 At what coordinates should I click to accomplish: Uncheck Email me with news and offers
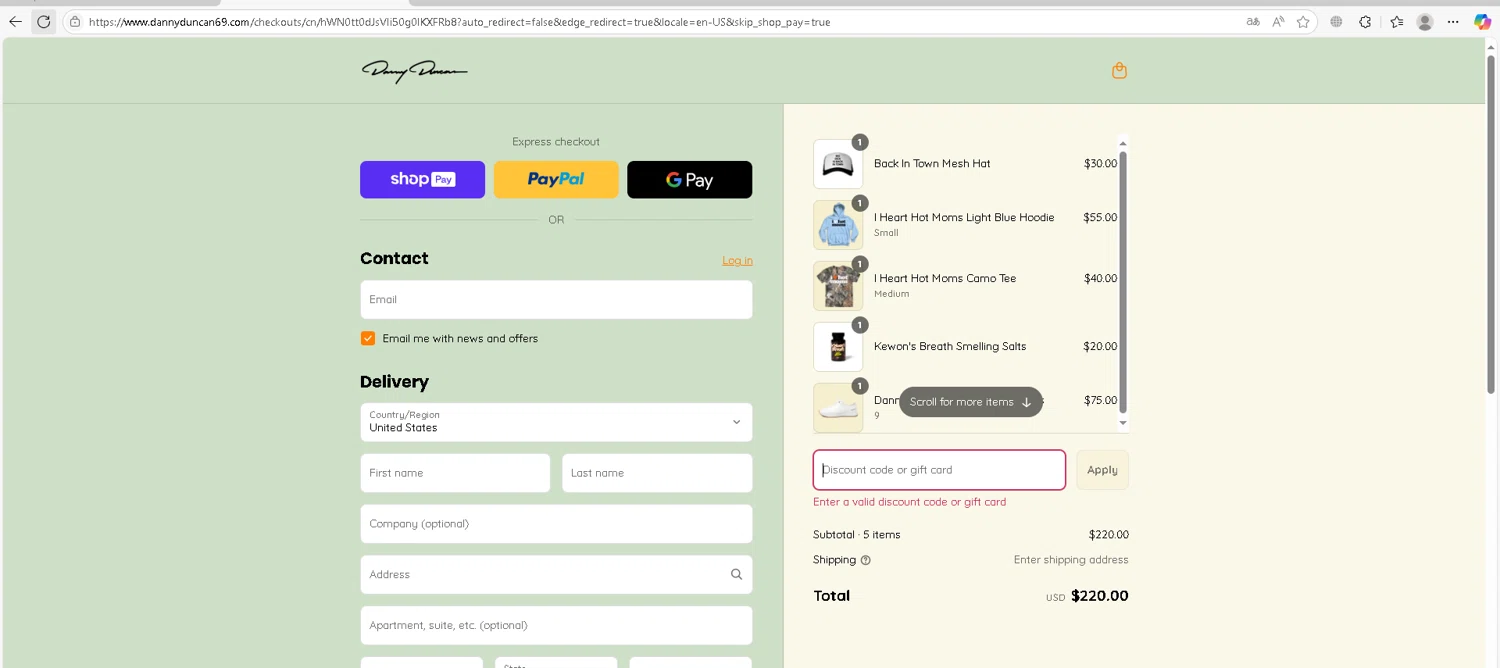coord(368,338)
